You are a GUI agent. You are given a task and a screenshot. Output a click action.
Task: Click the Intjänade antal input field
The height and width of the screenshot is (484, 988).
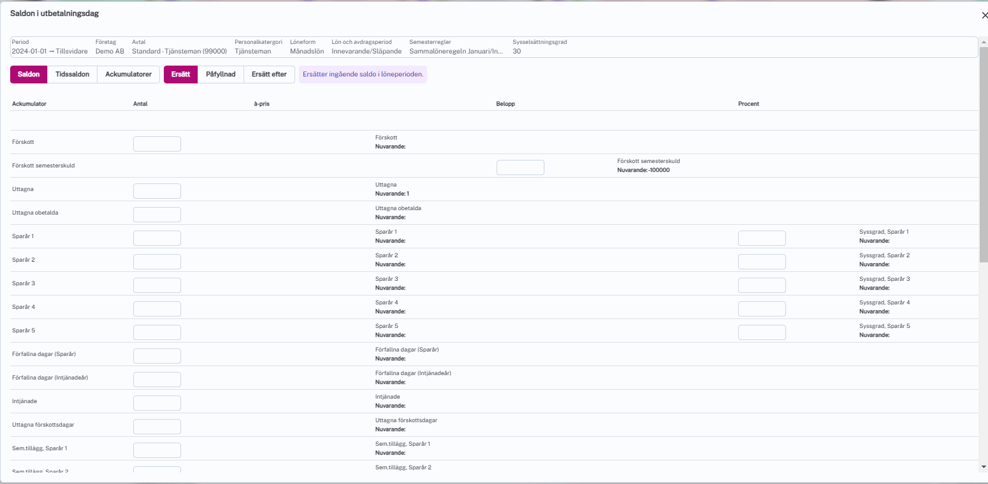coord(157,403)
